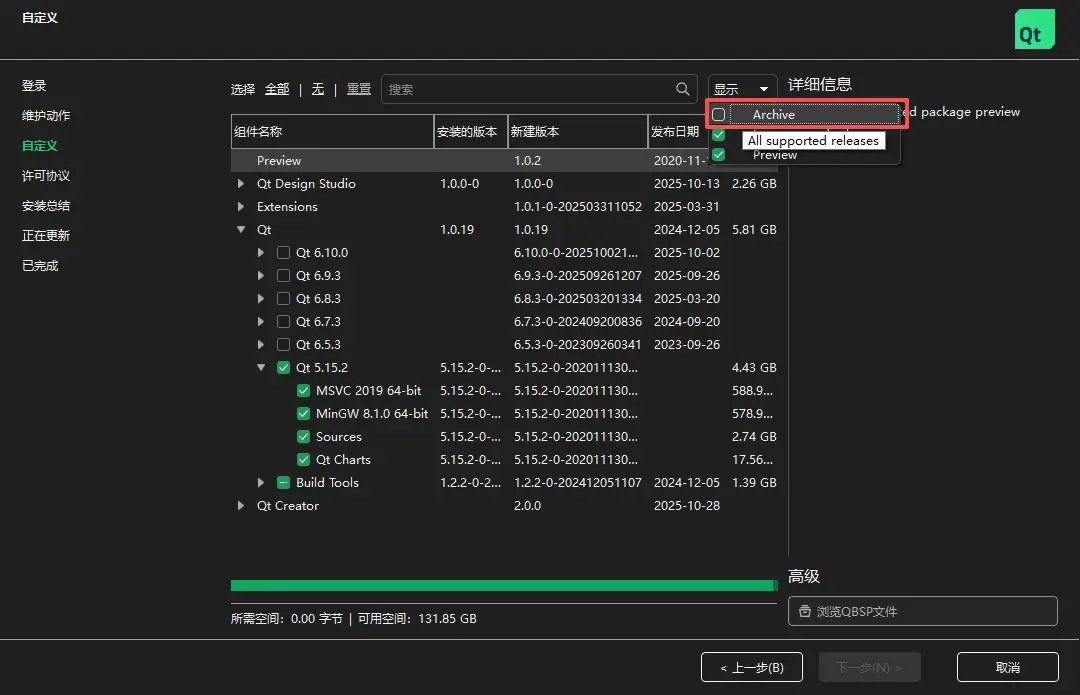Select the Preview menu entry label
The image size is (1080, 695).
click(775, 155)
